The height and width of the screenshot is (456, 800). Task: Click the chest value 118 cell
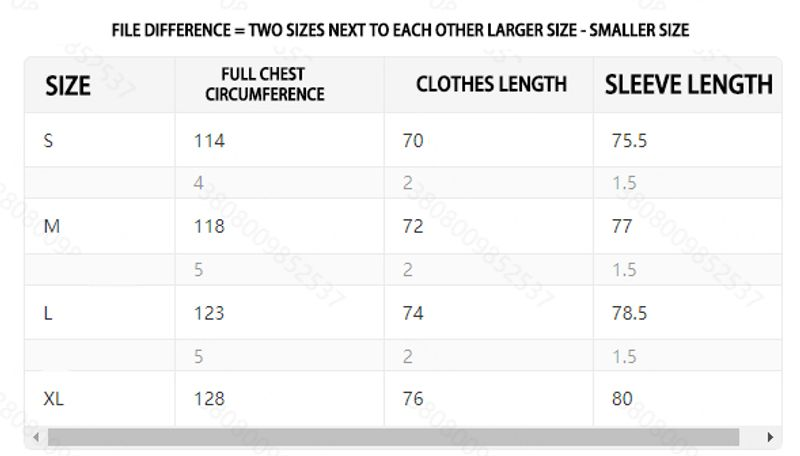click(209, 227)
